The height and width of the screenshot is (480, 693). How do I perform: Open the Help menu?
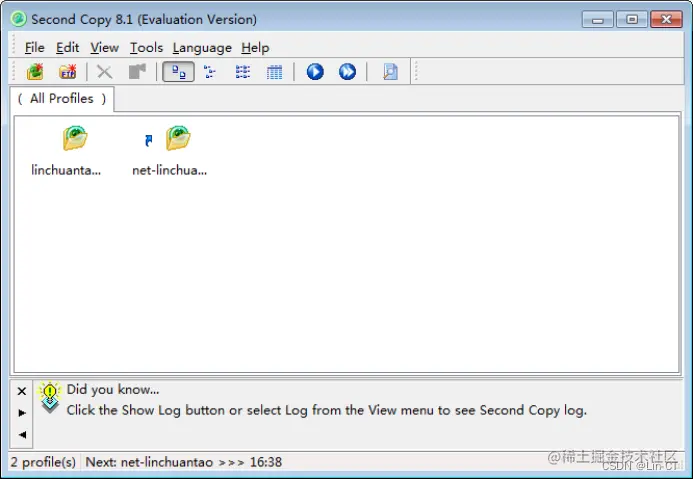coord(255,47)
